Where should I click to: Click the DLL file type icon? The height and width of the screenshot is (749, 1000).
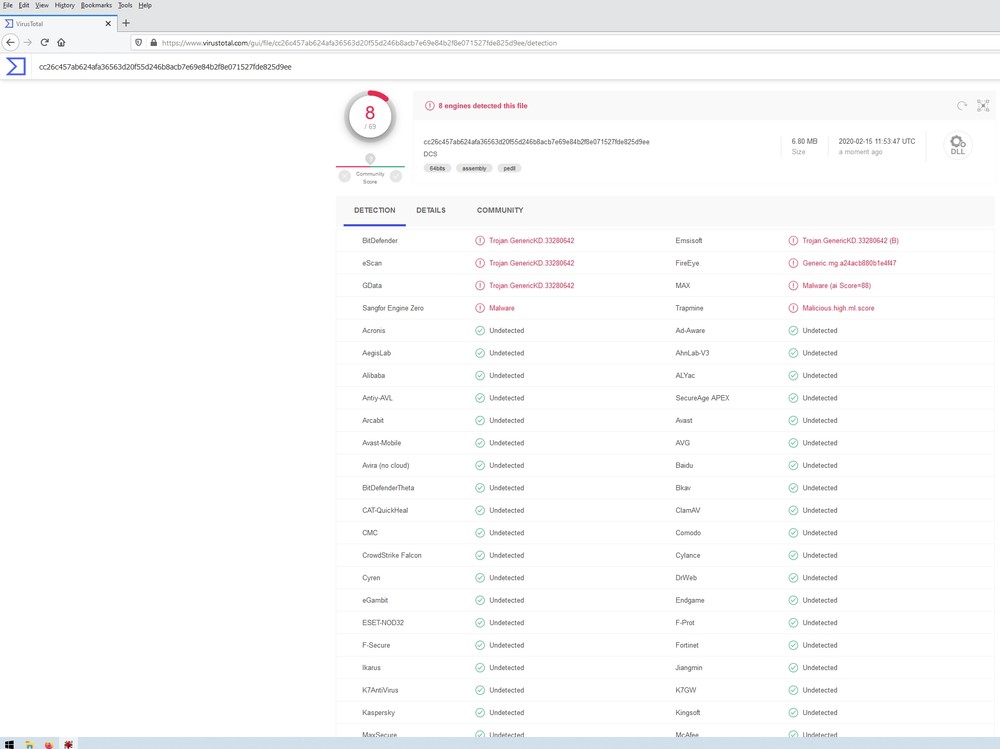point(957,144)
